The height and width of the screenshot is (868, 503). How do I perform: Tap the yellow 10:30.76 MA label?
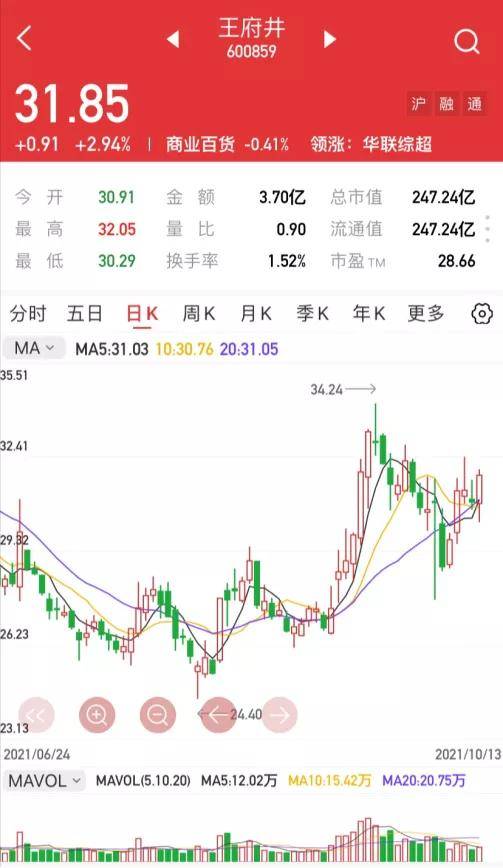(x=184, y=349)
